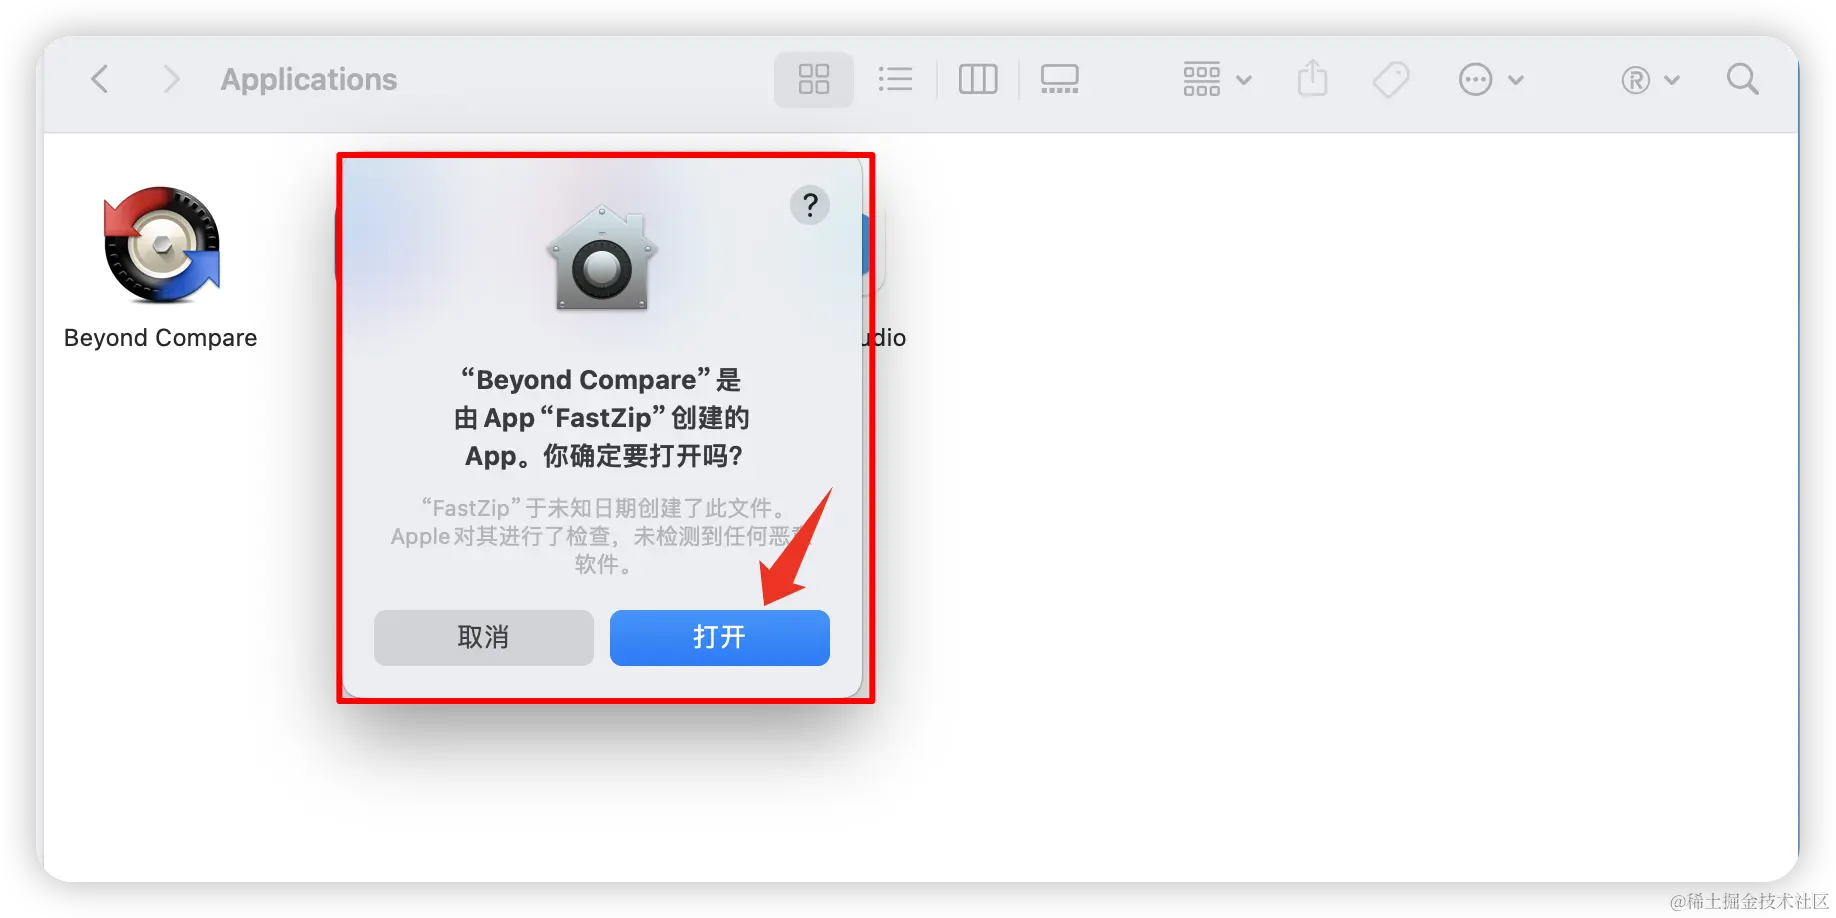The height and width of the screenshot is (918, 1836).
Task: Open the group-by options dropdown
Action: 1217,79
